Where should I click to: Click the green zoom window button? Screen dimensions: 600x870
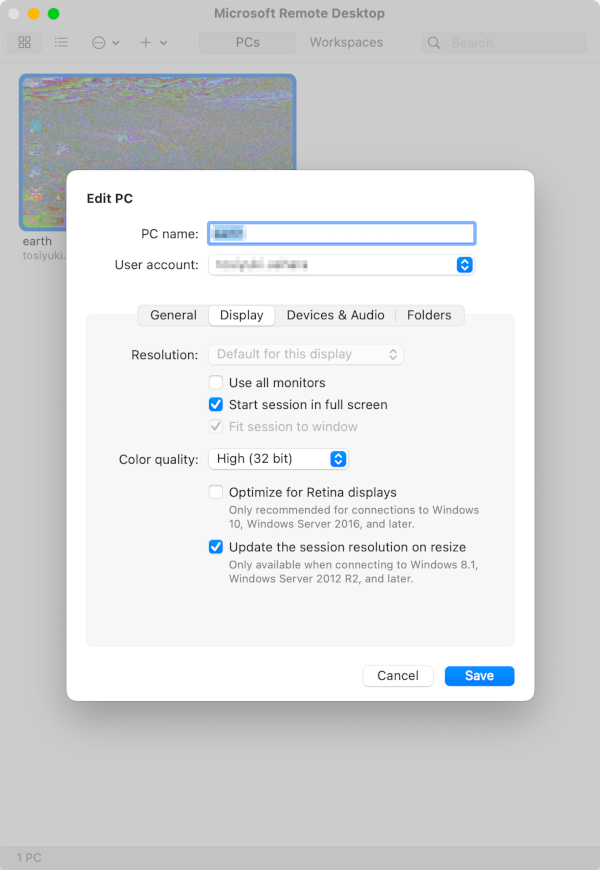[x=53, y=14]
